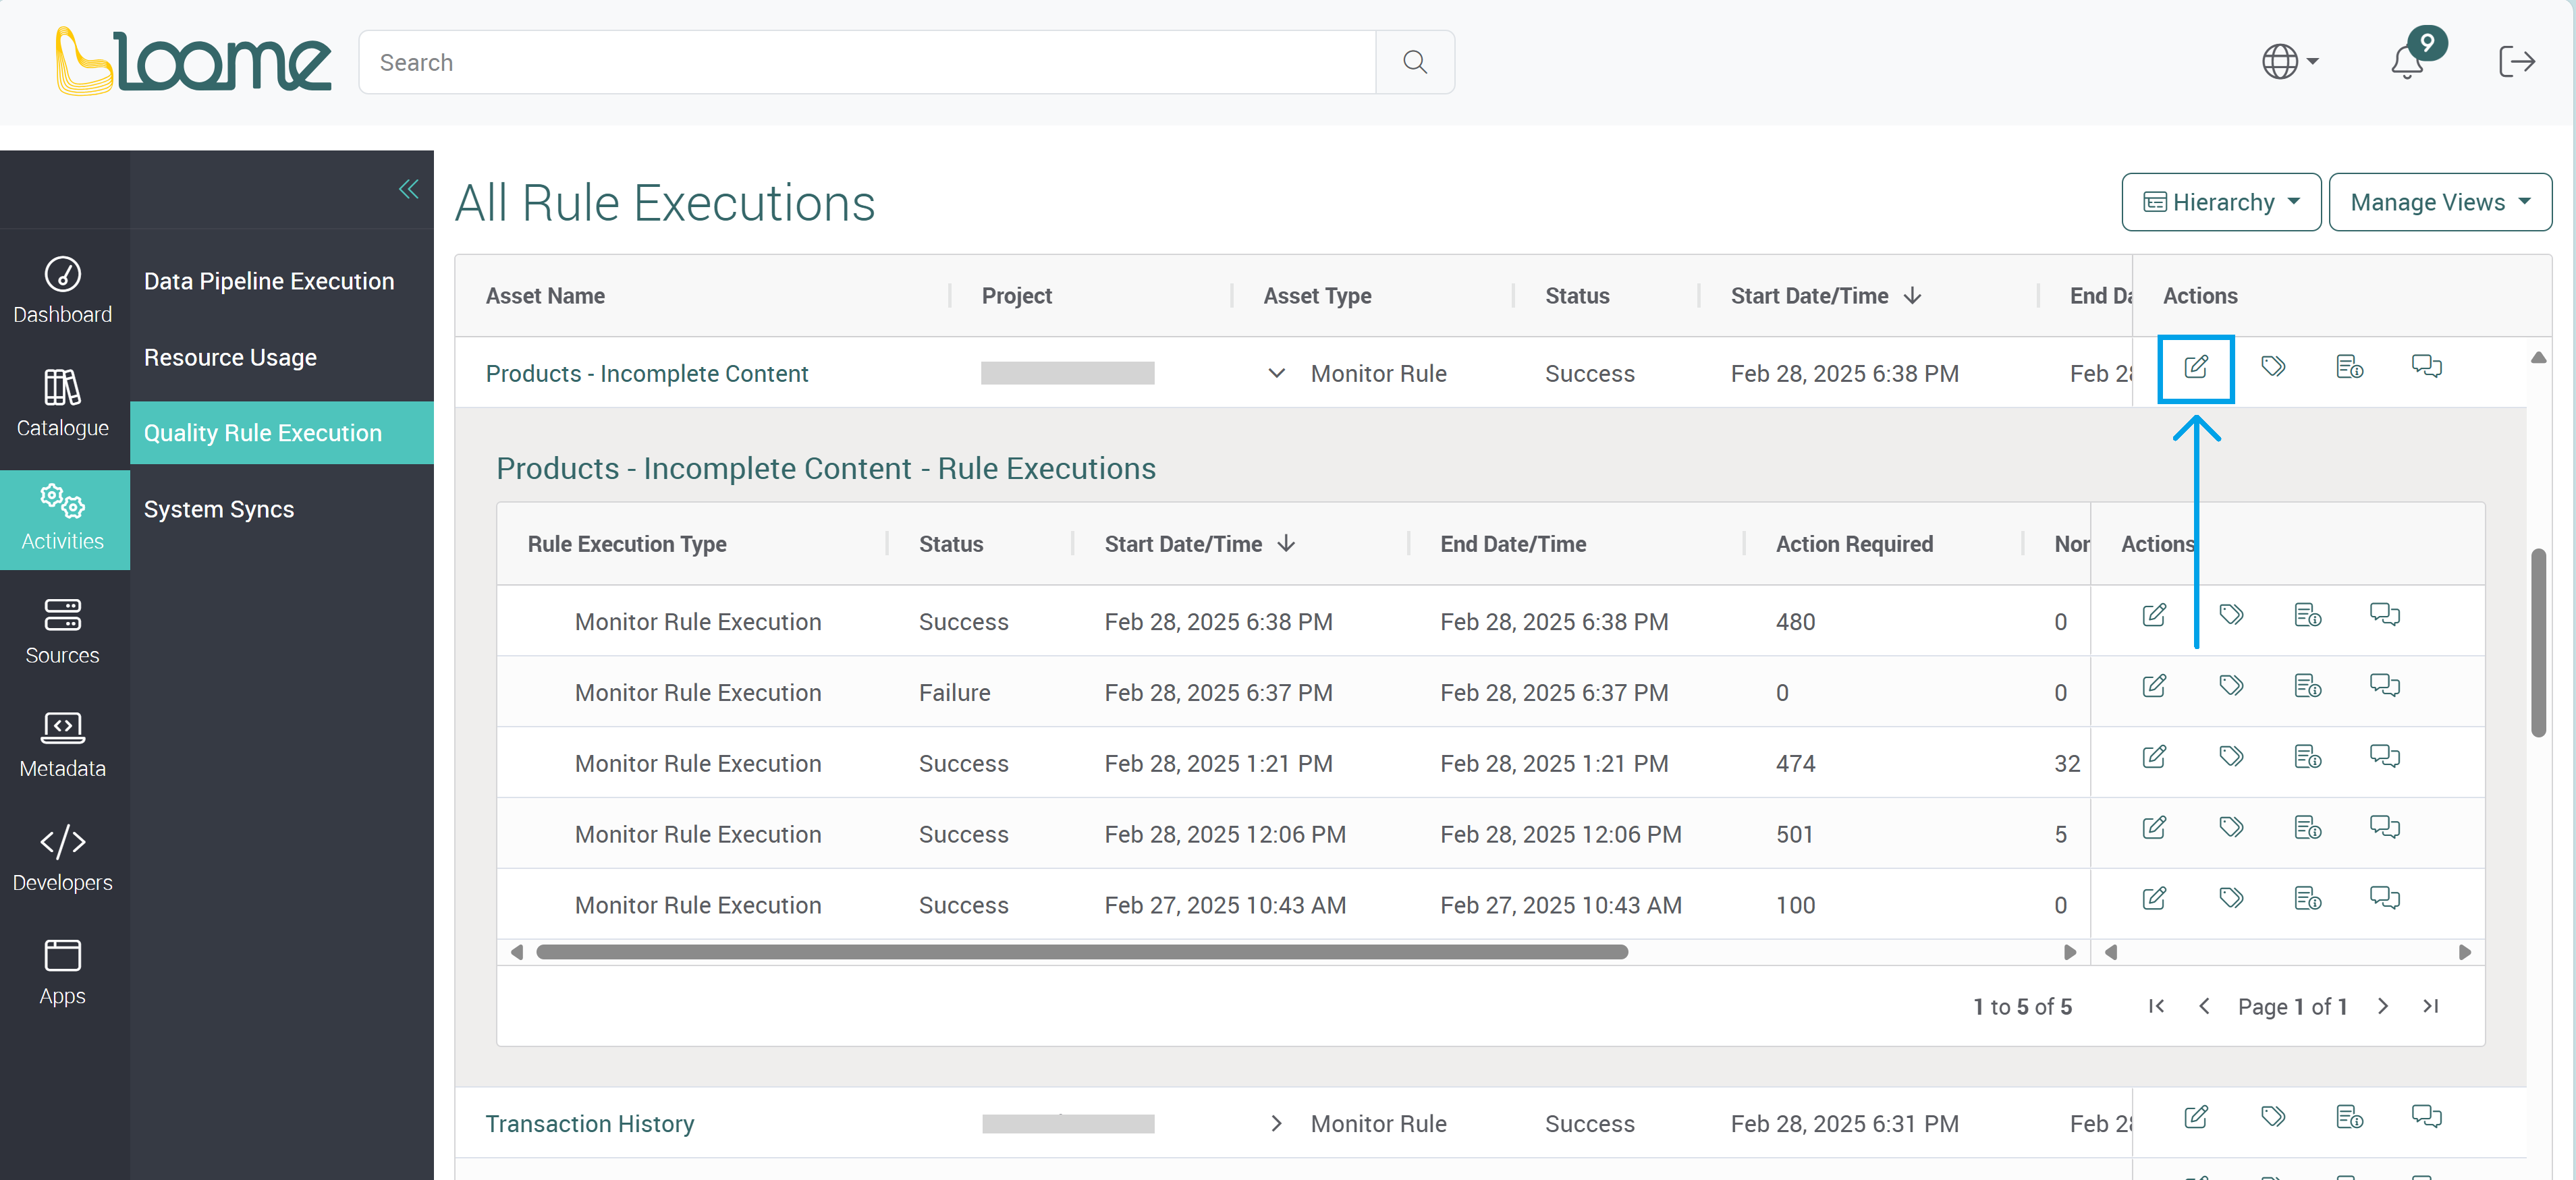Collapse the Products - Incomplete Content row
Viewport: 2576px width, 1180px height.
(x=1276, y=373)
